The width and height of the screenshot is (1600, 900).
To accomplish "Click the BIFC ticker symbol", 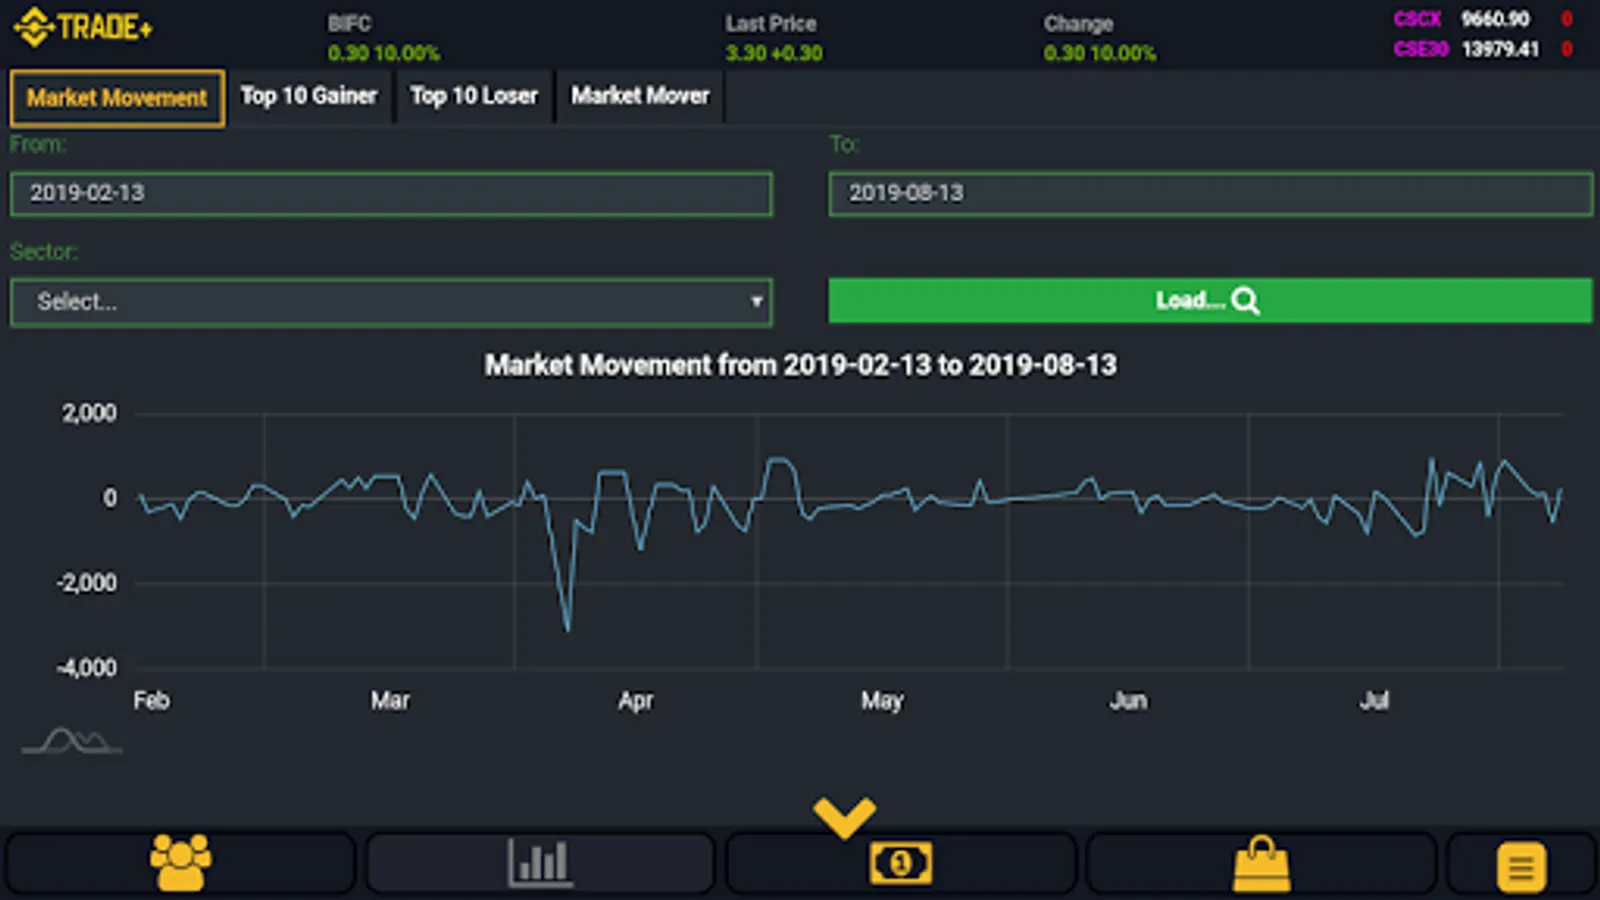I will point(349,23).
